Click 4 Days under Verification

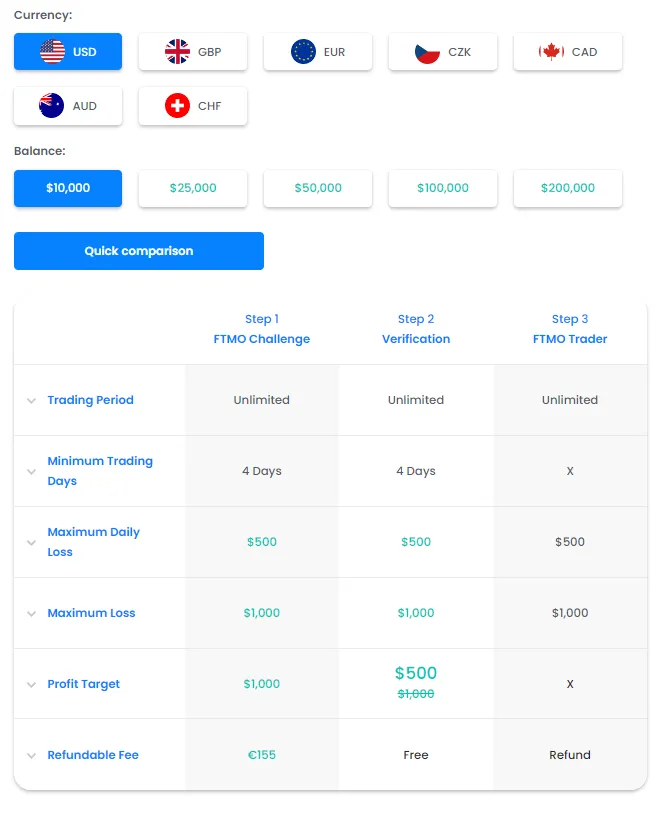(416, 471)
